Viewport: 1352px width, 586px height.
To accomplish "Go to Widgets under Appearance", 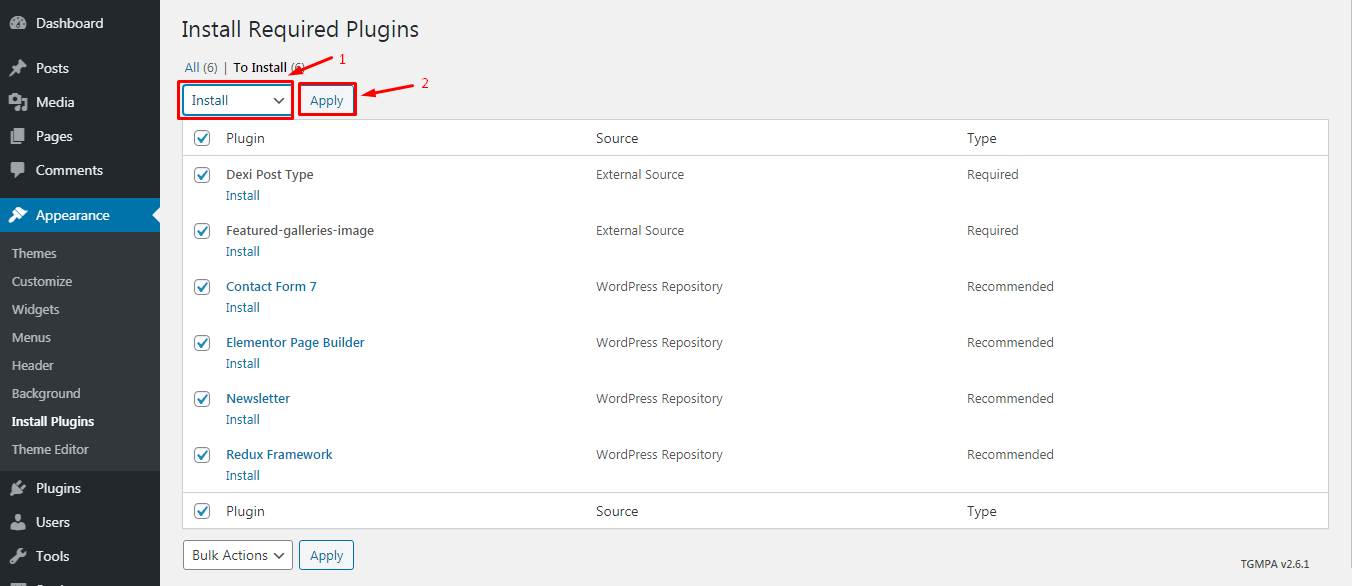I will [35, 309].
